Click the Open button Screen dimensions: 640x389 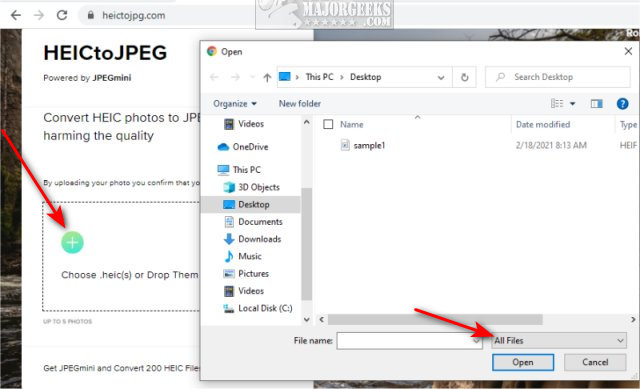523,362
